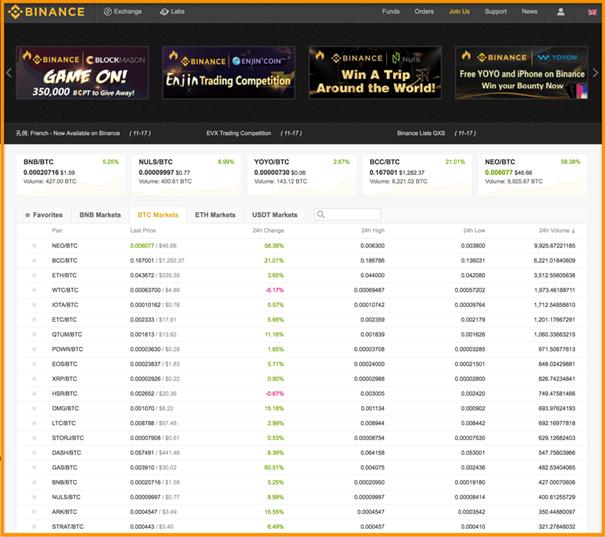Open the ARK/BTC pair
The image size is (605, 537).
[x=64, y=512]
